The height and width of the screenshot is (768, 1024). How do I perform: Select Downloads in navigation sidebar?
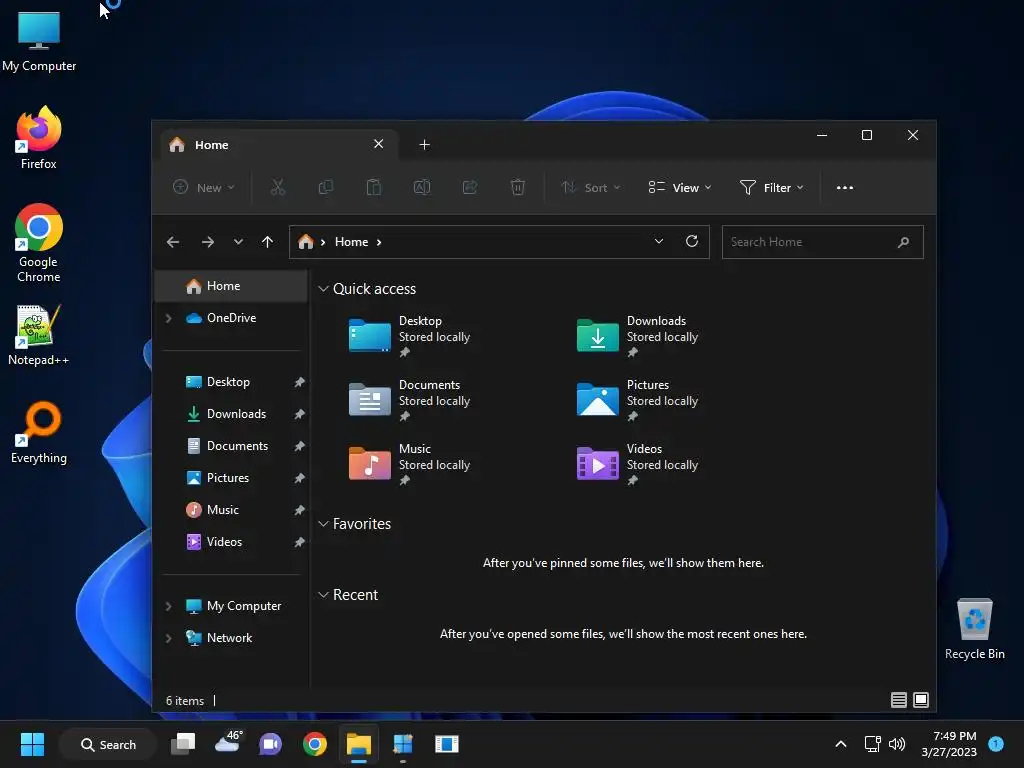click(x=231, y=414)
